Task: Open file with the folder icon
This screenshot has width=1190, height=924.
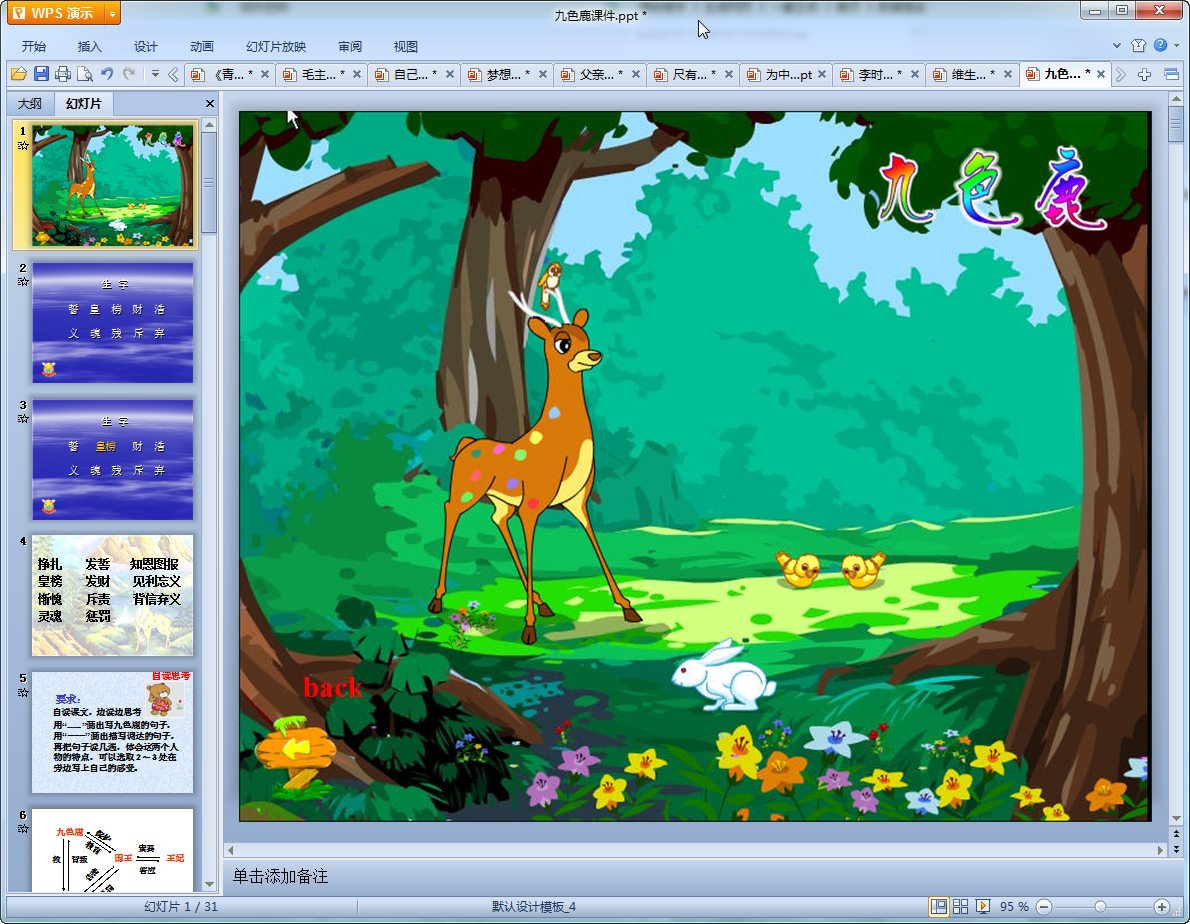Action: click(19, 74)
